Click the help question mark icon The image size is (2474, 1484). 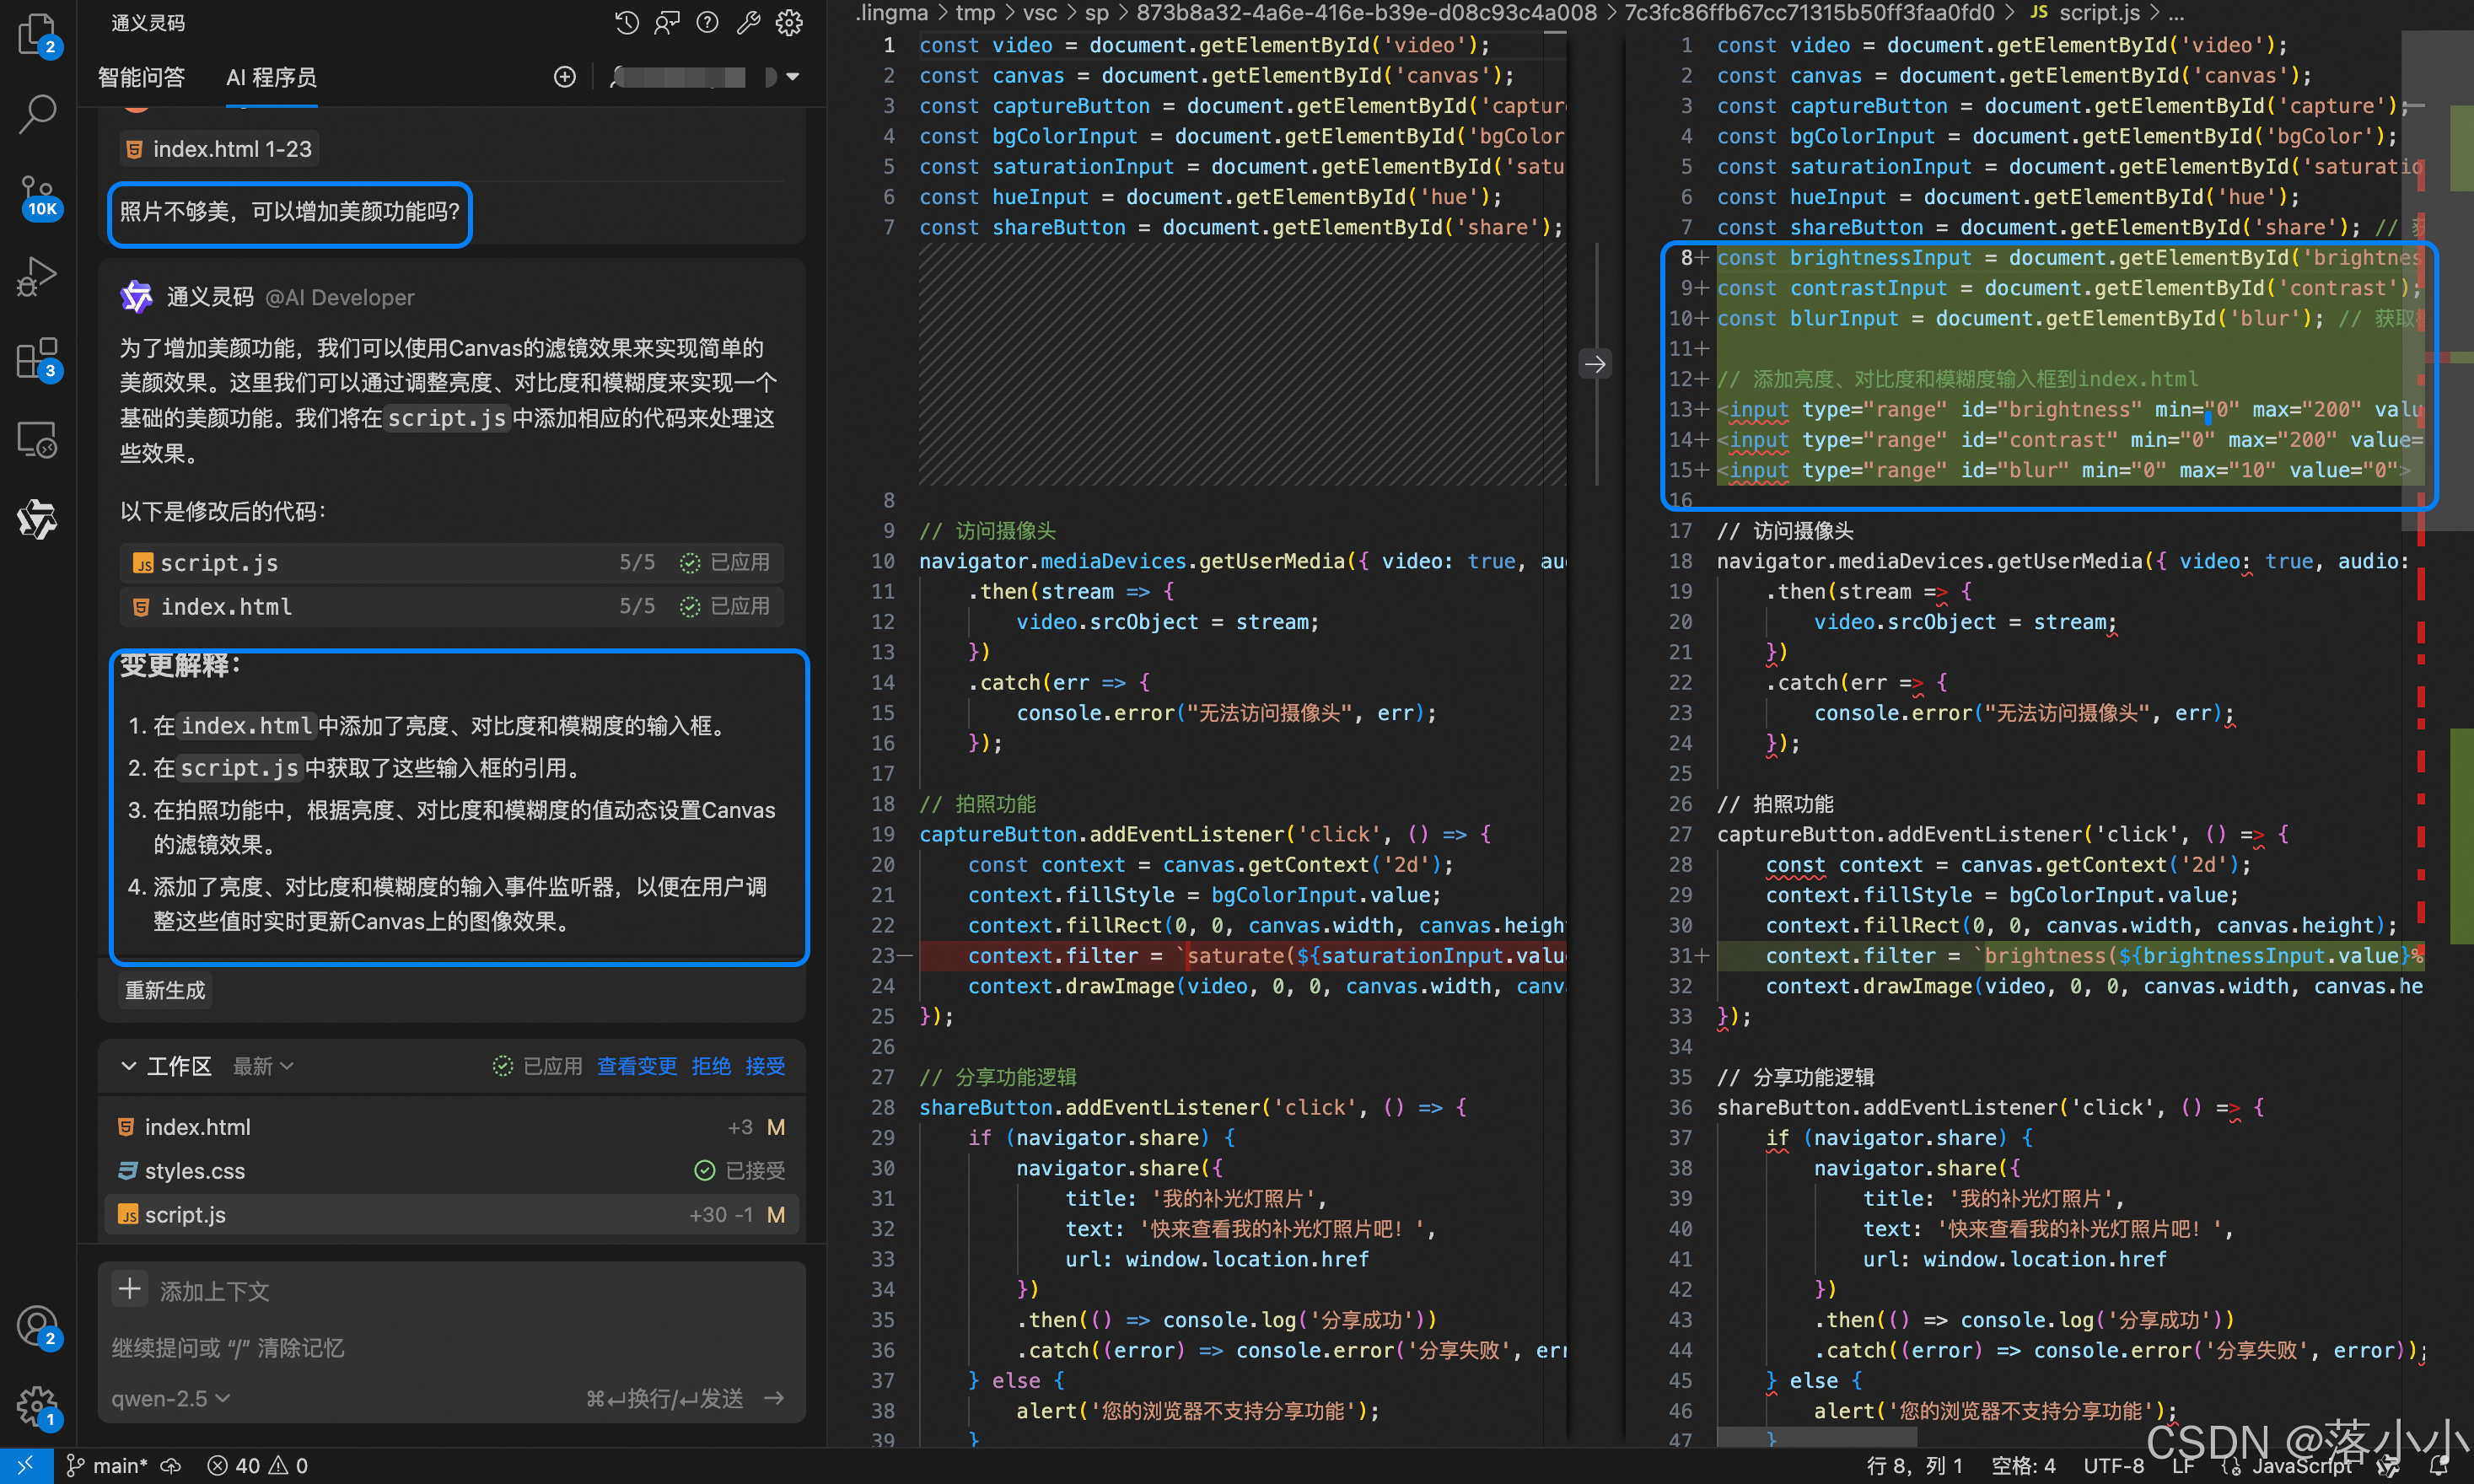707,22
